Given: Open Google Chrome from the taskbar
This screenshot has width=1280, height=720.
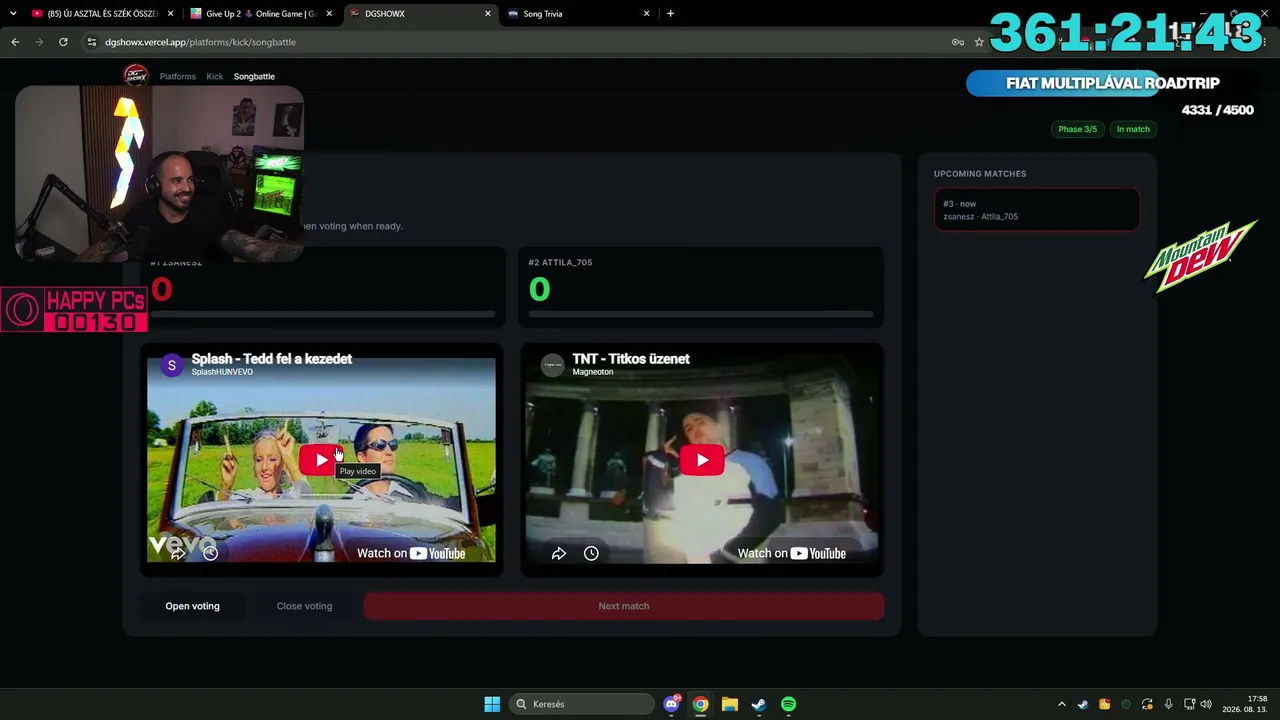Looking at the screenshot, I should [x=700, y=704].
